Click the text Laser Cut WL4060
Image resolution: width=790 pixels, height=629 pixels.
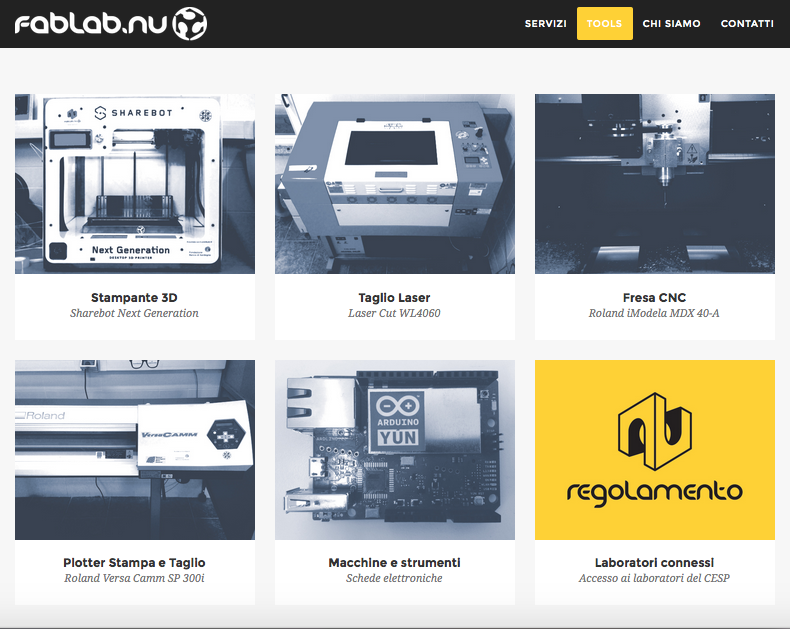click(x=394, y=313)
